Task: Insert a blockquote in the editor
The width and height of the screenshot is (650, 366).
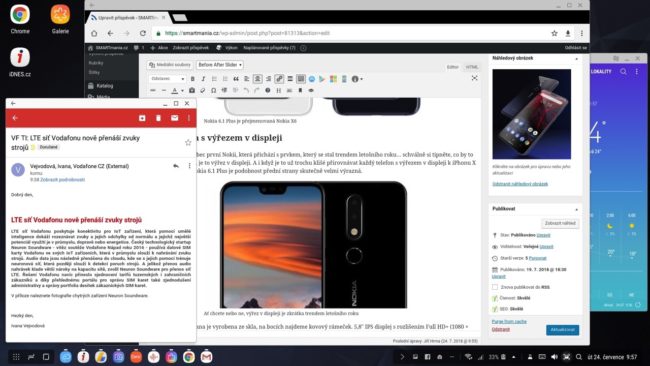Action: tap(236, 79)
